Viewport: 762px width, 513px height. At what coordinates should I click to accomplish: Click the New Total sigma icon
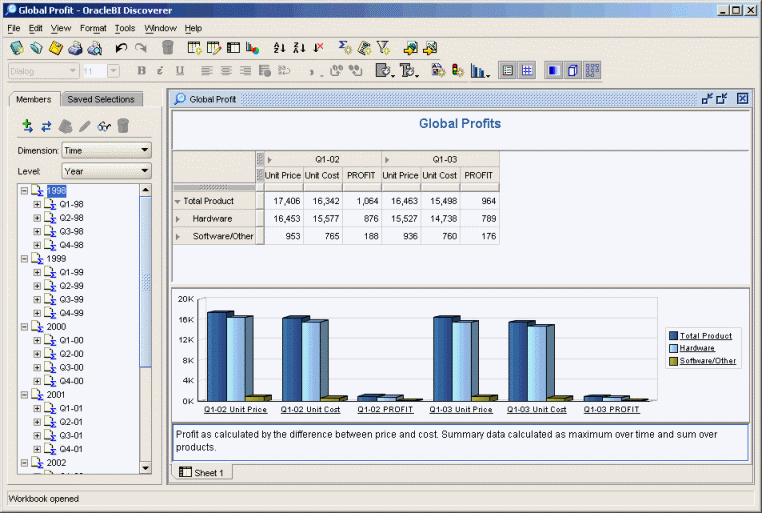pyautogui.click(x=345, y=47)
